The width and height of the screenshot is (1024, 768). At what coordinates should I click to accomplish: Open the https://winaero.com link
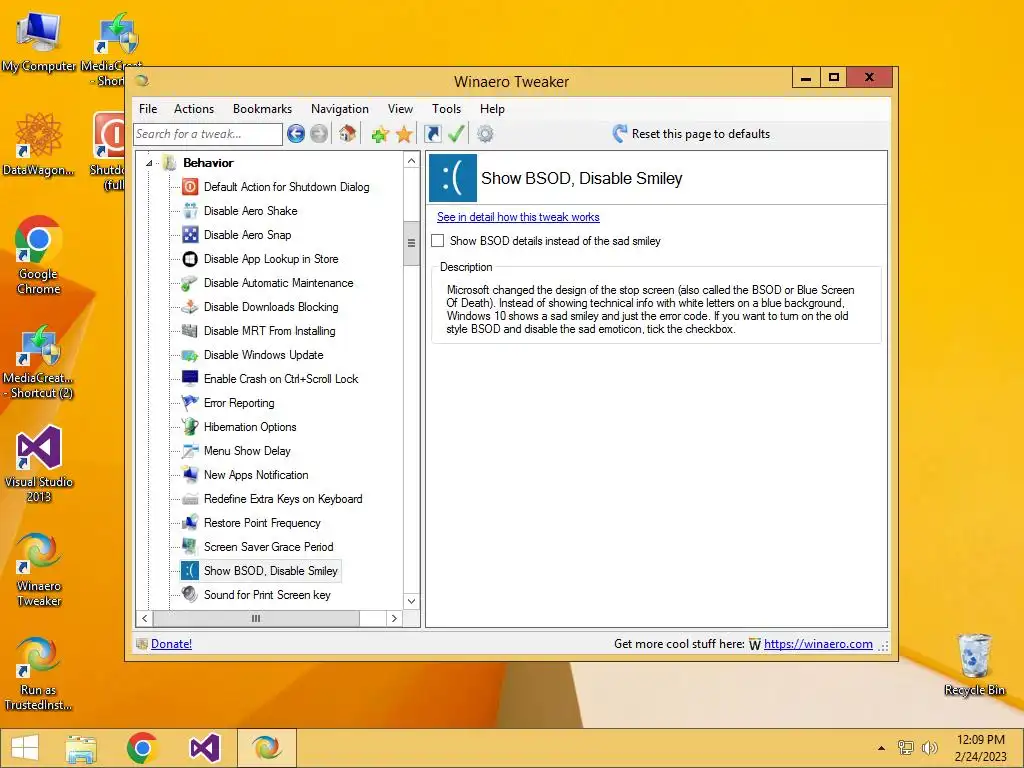pos(818,644)
